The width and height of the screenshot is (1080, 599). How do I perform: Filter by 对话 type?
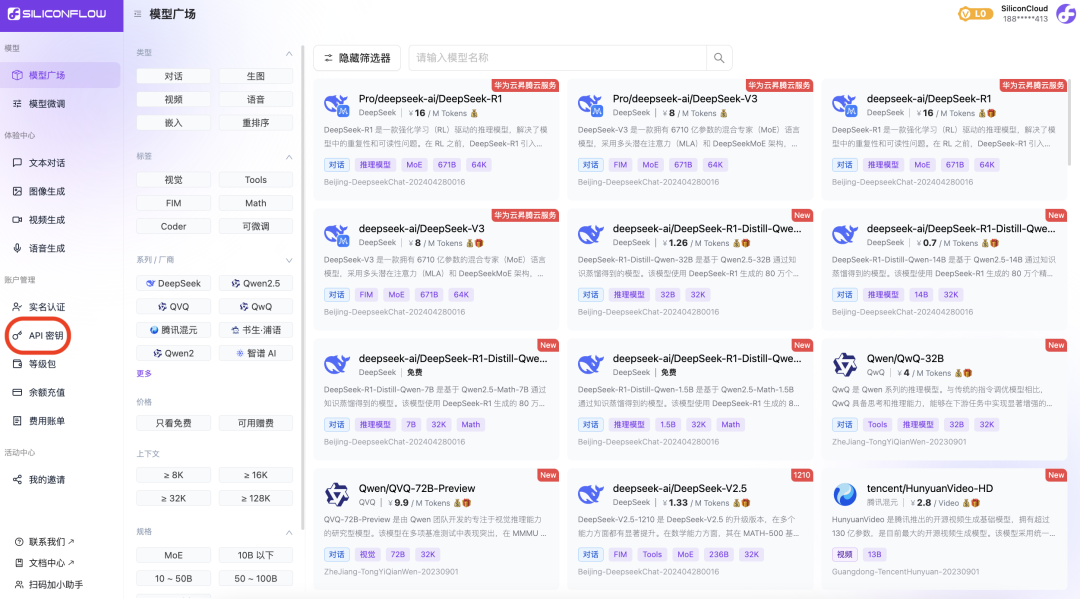click(174, 76)
